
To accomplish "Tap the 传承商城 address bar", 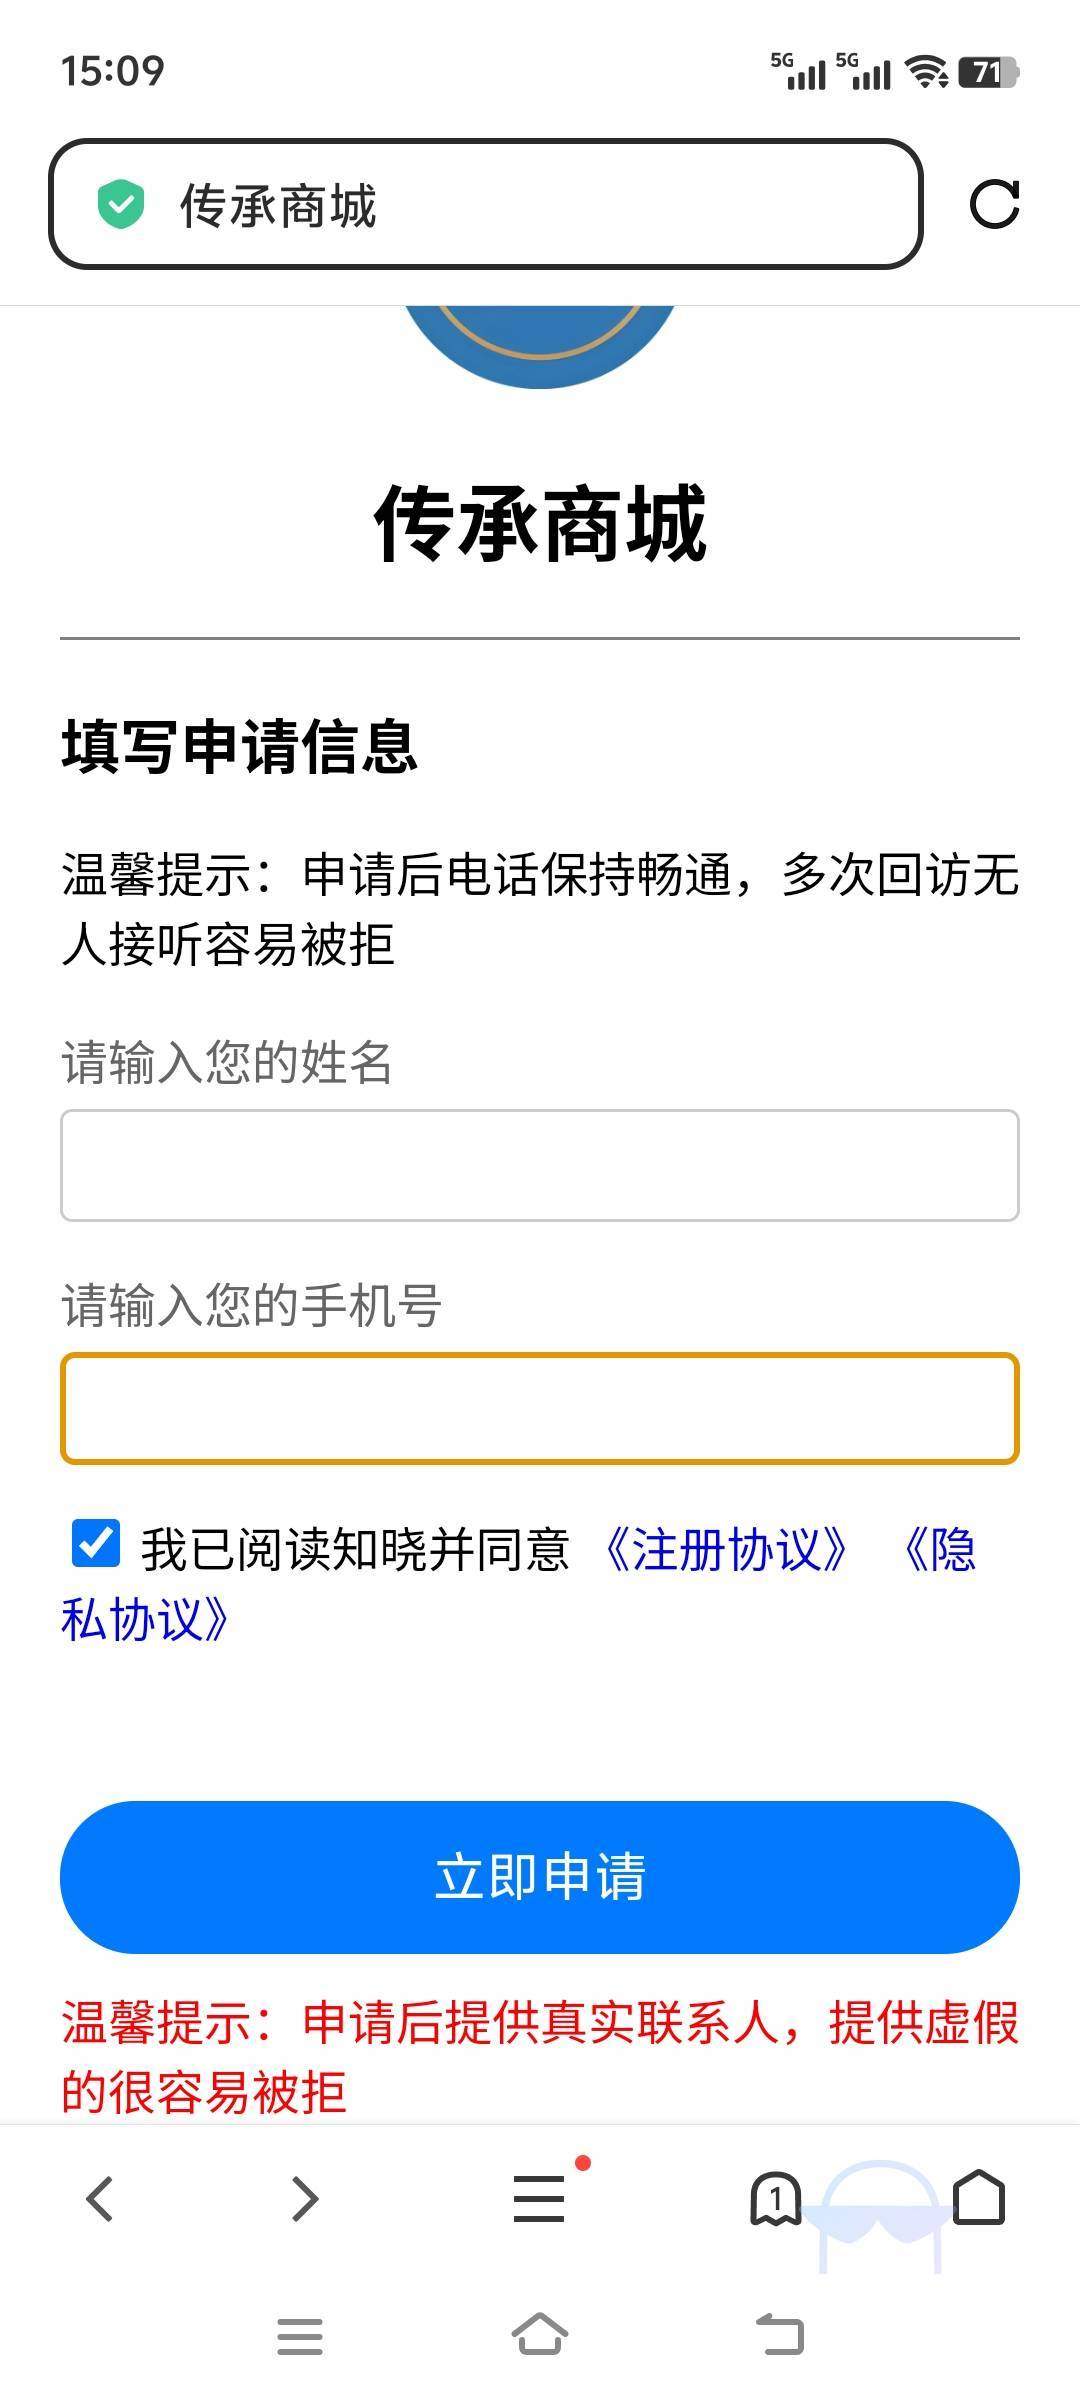I will pos(485,205).
